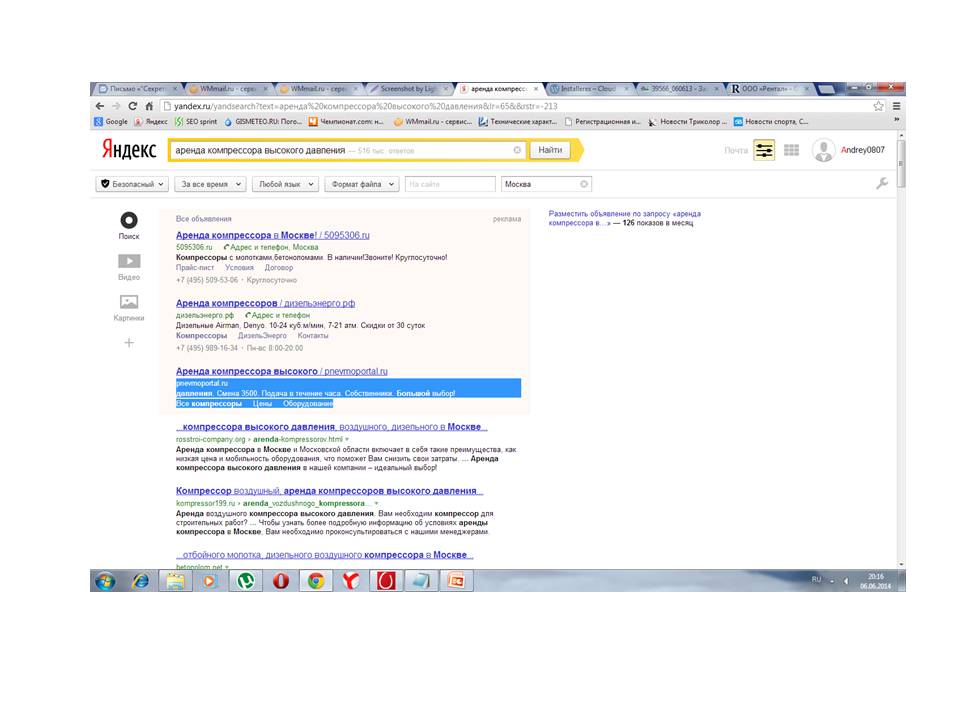Open the taskbar clock showing 20:16

coord(876,581)
